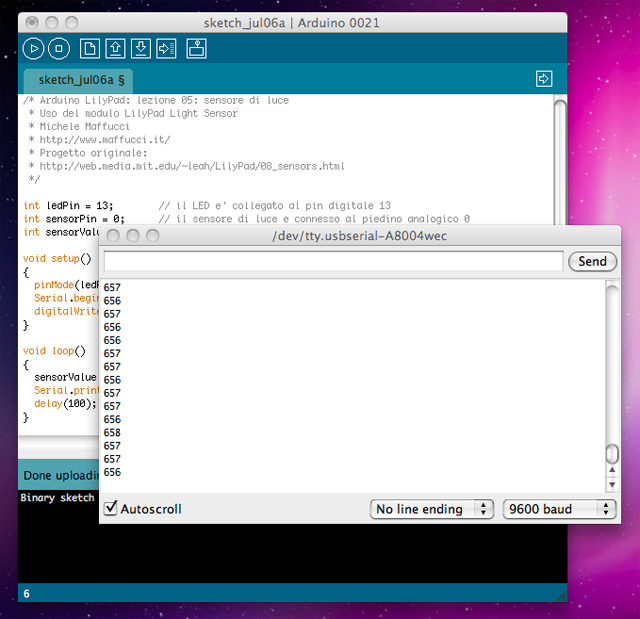The width and height of the screenshot is (640, 619).
Task: Click serial monitor scrollbar down arrow
Action: [612, 485]
